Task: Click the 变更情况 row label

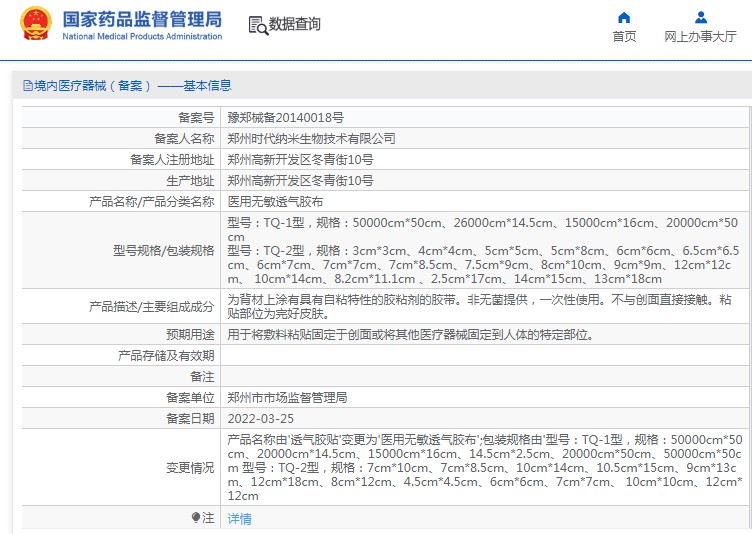Action: pos(189,467)
